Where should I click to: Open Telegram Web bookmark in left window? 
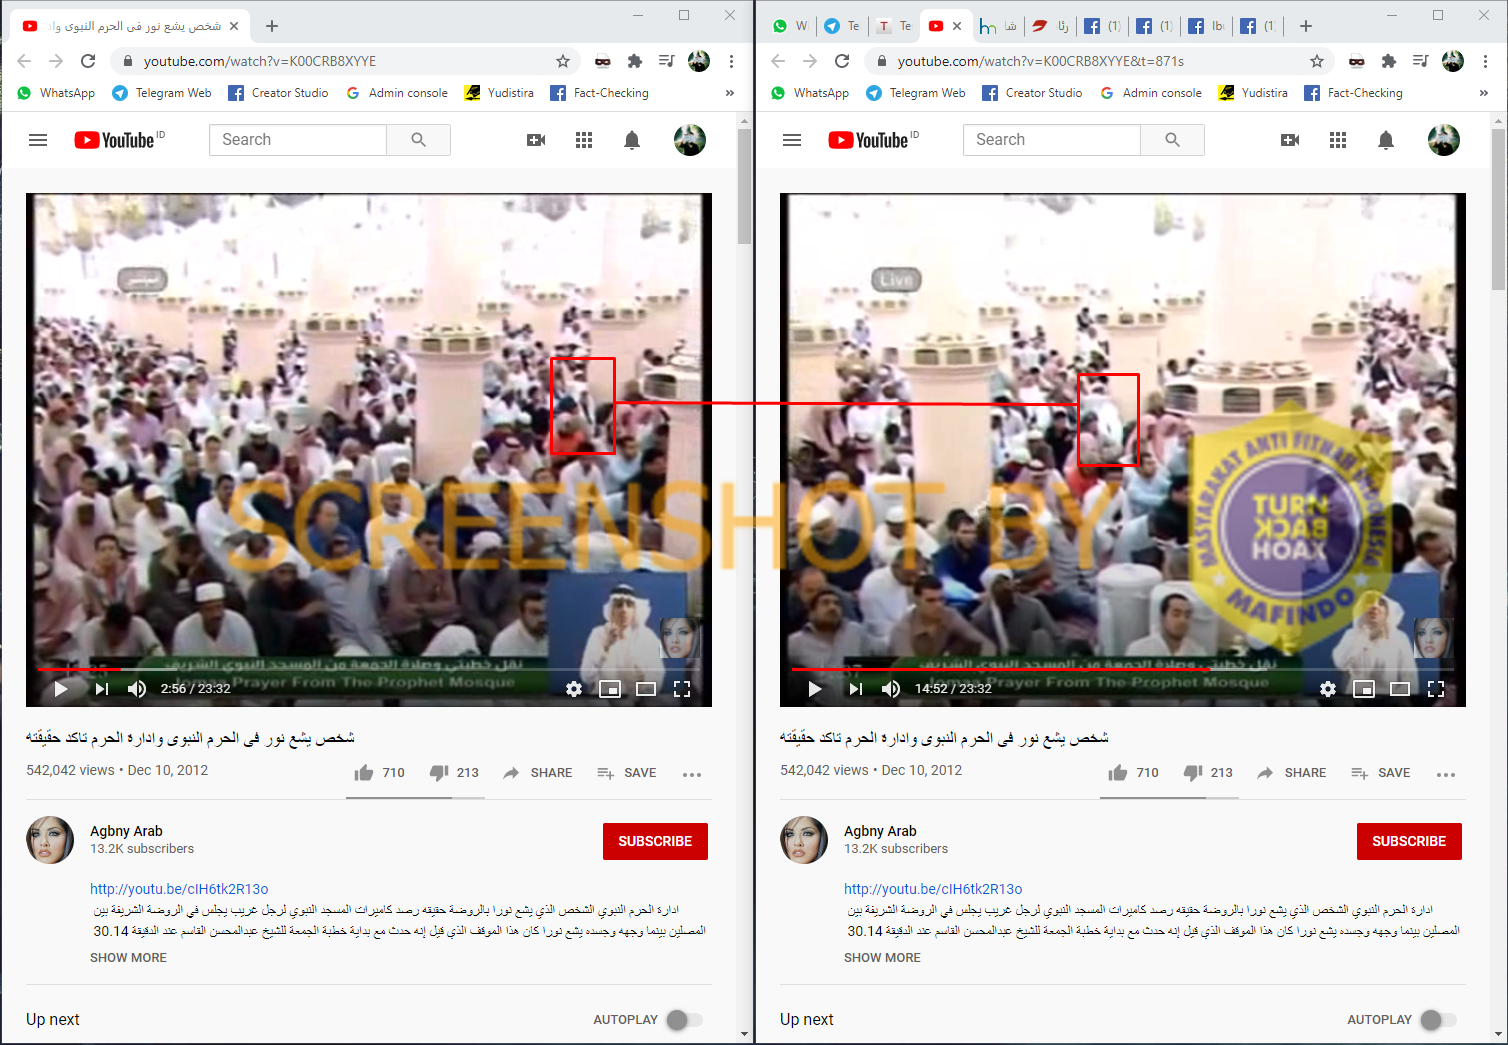click(x=162, y=93)
